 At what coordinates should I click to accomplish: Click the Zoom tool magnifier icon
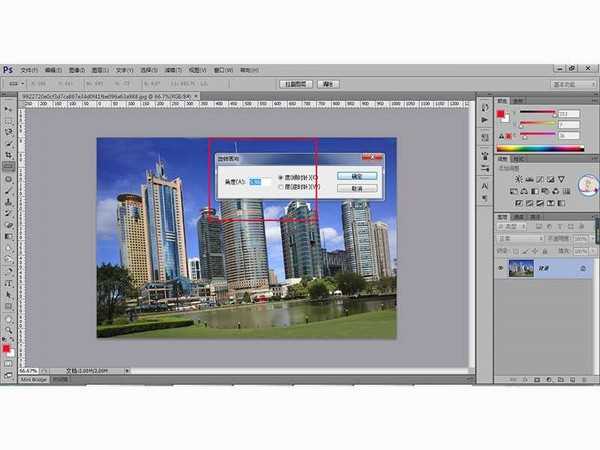click(x=9, y=331)
